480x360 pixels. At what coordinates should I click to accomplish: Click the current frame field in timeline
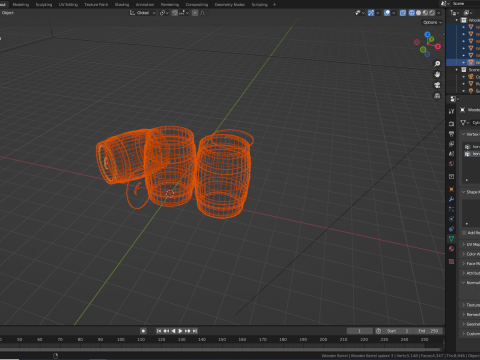click(x=360, y=331)
